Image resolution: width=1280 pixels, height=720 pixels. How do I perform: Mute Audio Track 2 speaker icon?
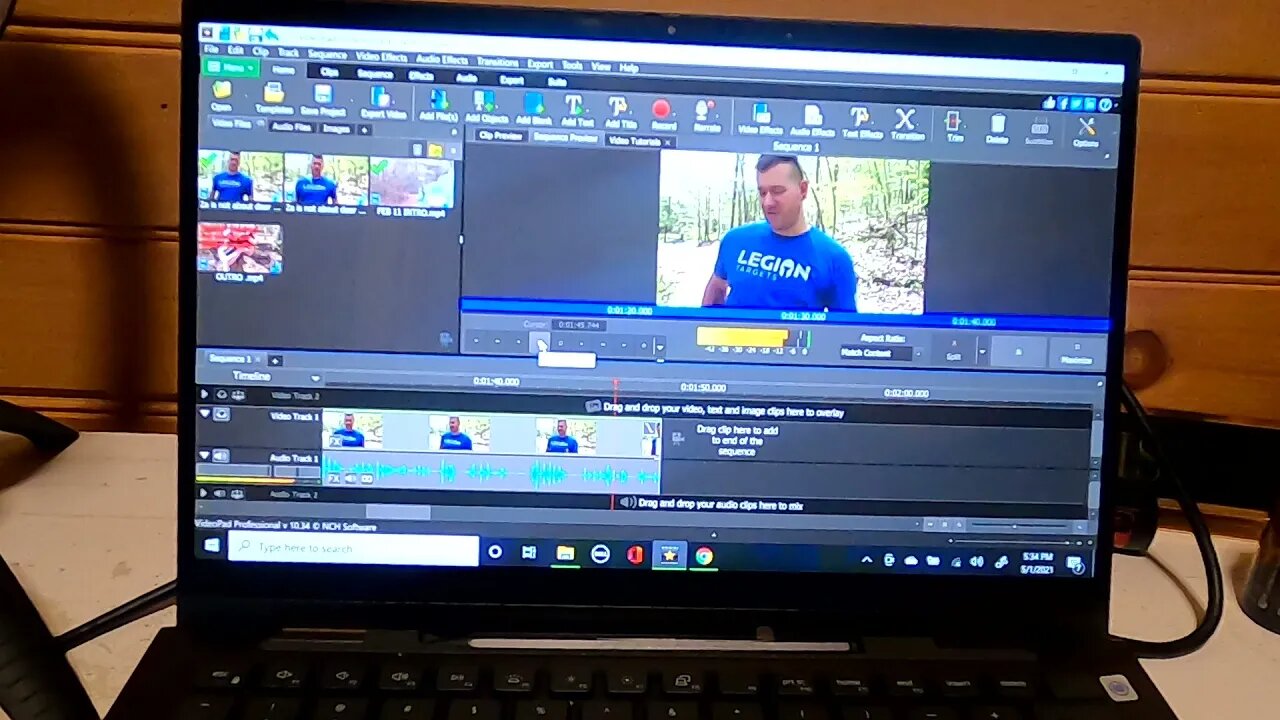pos(220,493)
